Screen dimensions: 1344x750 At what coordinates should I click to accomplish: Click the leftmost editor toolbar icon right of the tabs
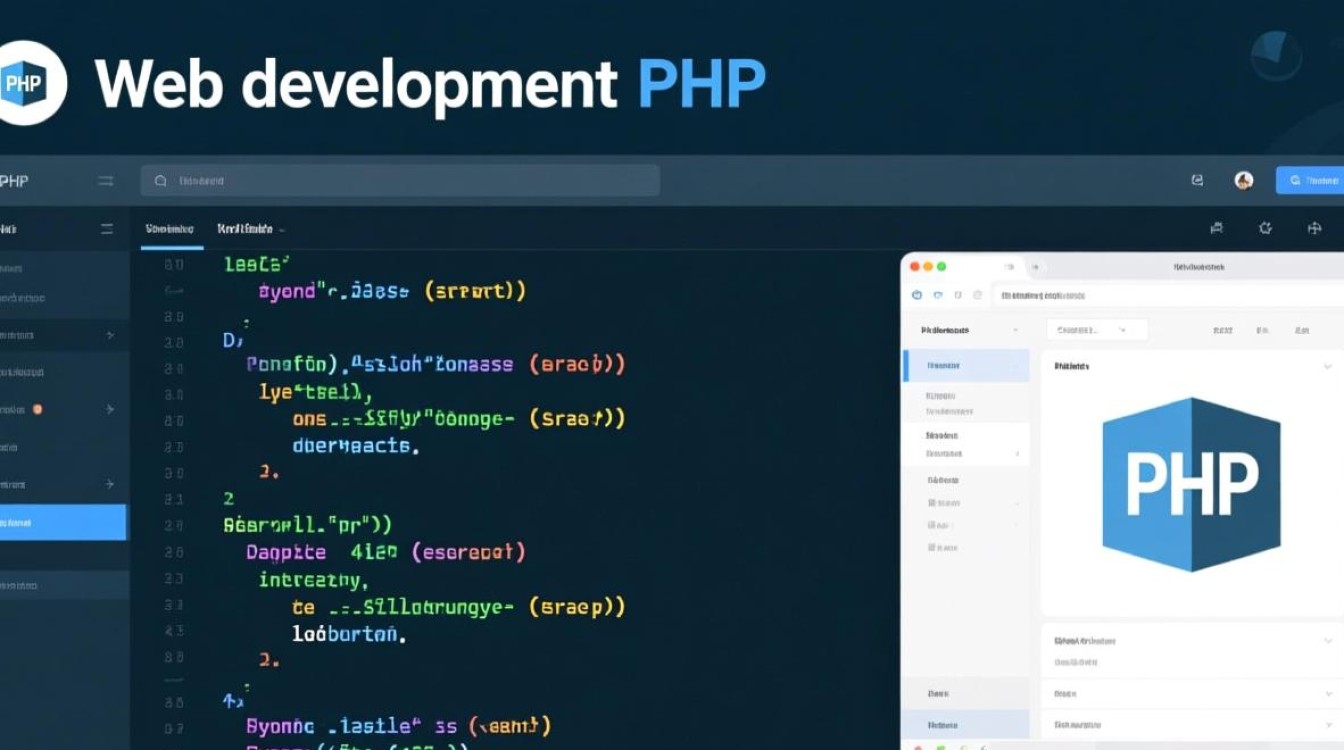click(x=1216, y=228)
